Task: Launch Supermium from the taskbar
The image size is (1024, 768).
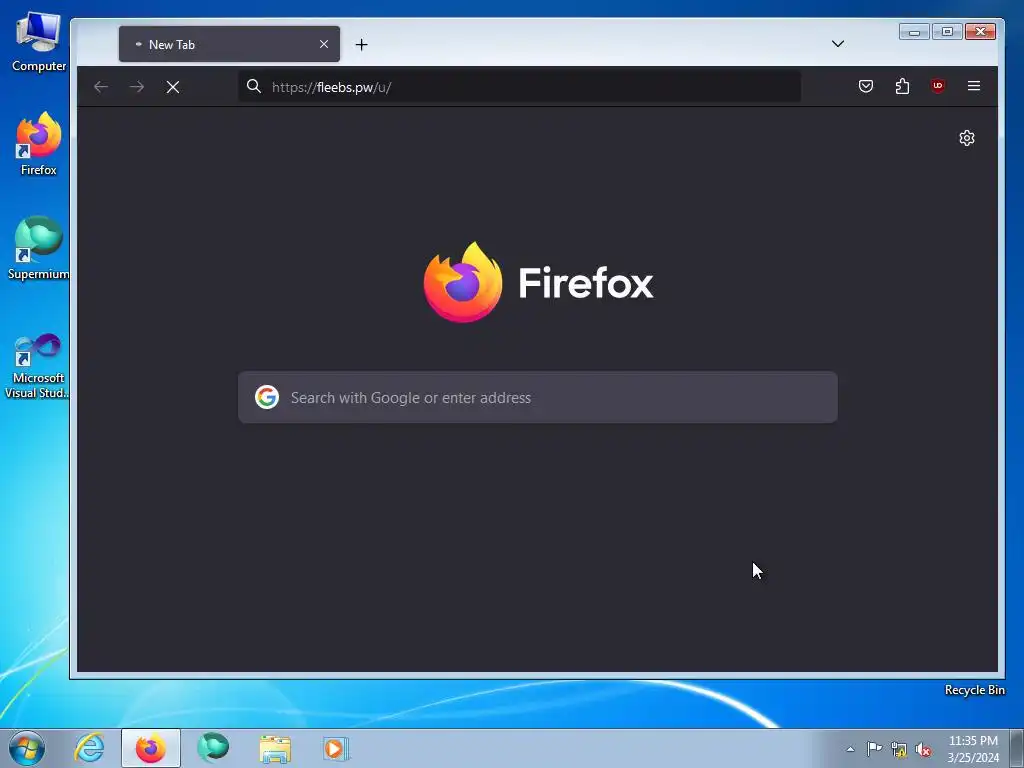Action: [x=213, y=748]
